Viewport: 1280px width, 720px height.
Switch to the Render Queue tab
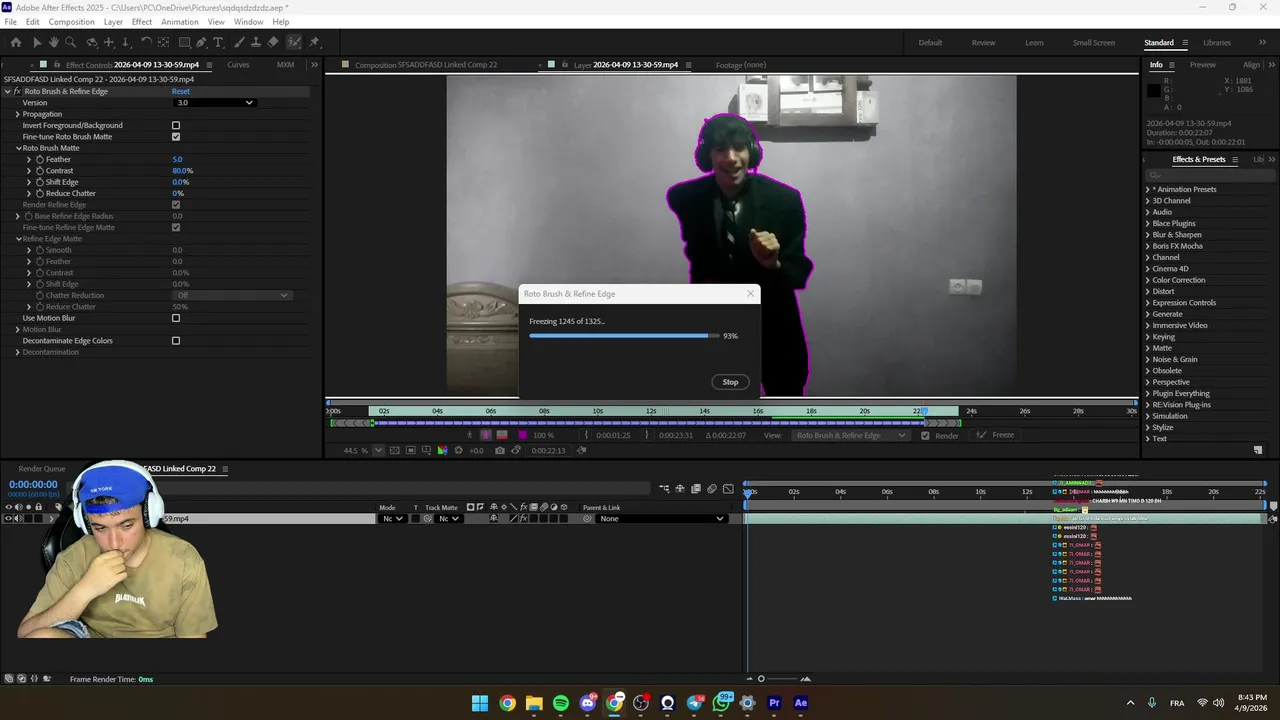click(42, 469)
